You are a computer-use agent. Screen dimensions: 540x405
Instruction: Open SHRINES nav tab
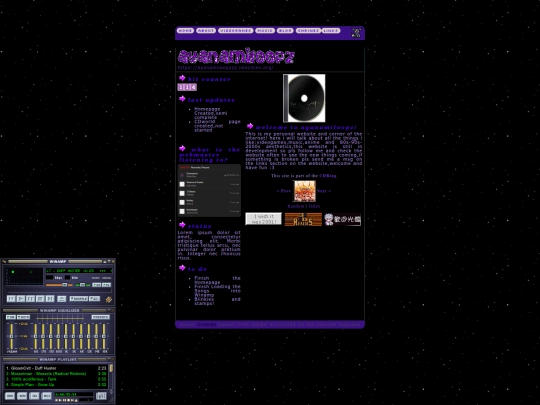pos(308,31)
